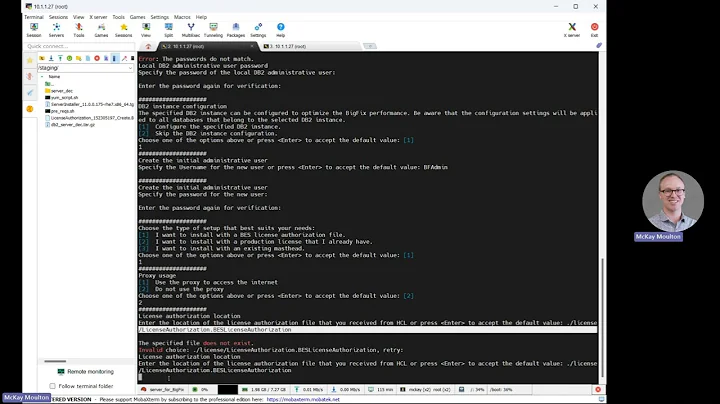
Task: Select the pre_reqs.sh file
Action: (x=59, y=111)
